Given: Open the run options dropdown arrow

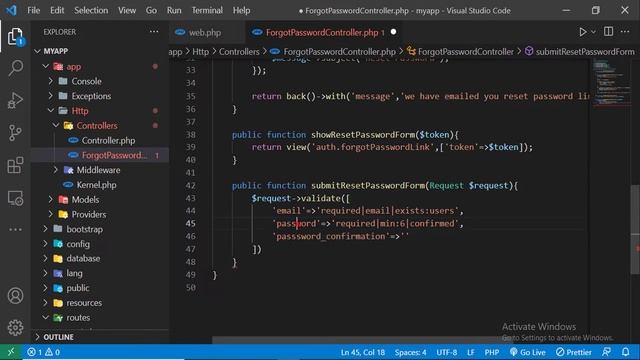Looking at the screenshot, I should [x=593, y=32].
